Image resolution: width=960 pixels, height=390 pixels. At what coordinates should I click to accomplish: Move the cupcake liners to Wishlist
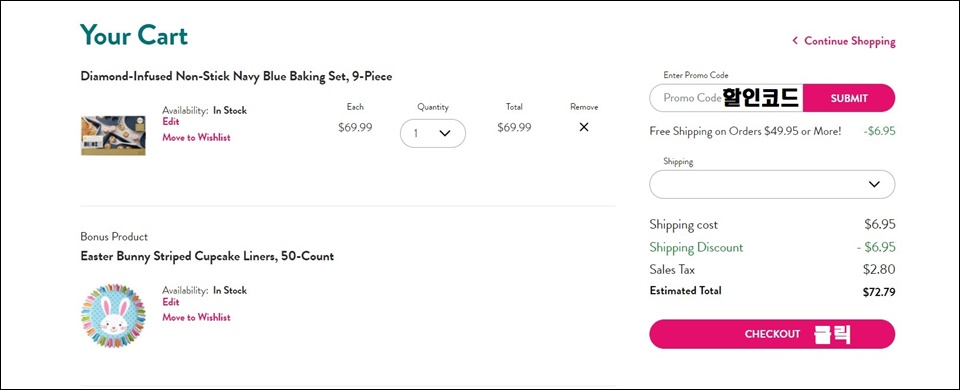197,317
